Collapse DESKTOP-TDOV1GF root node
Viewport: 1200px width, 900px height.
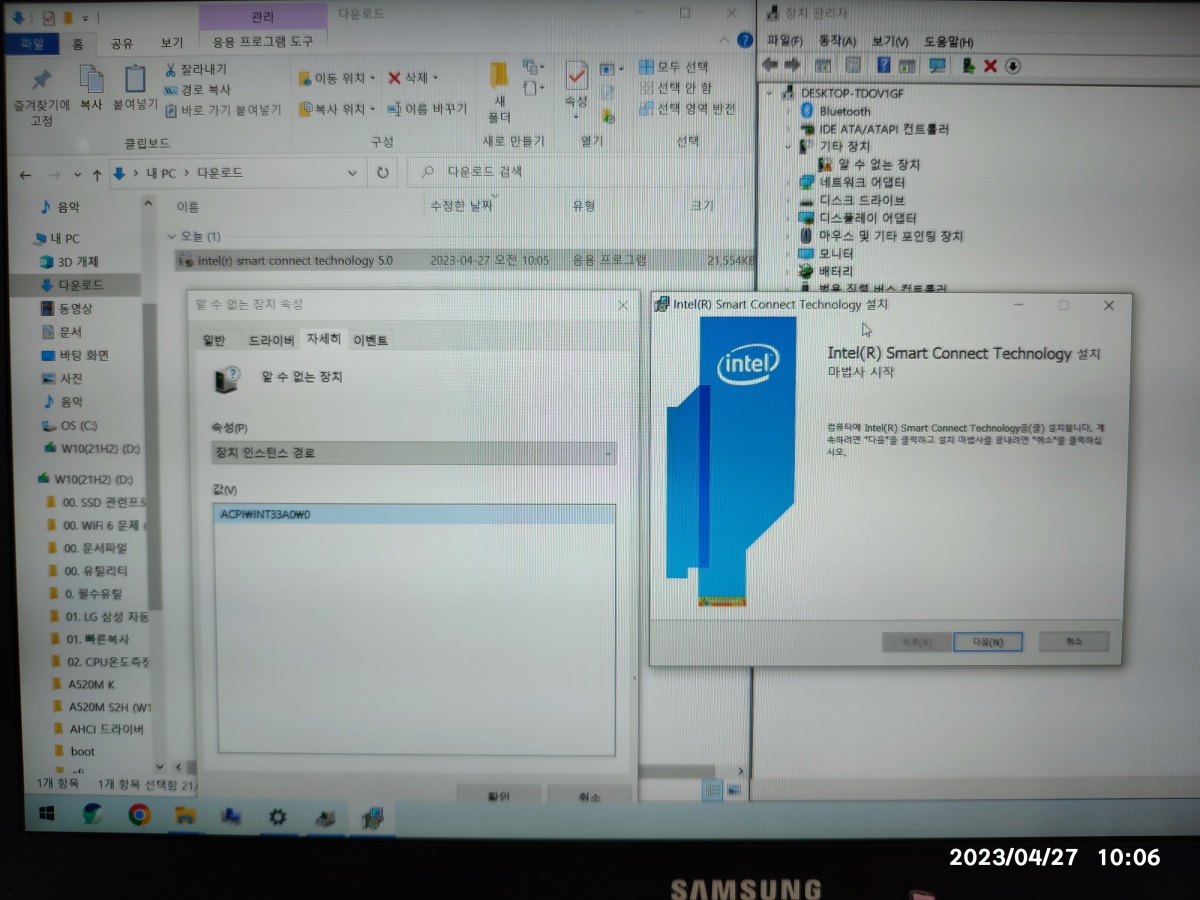(x=770, y=92)
